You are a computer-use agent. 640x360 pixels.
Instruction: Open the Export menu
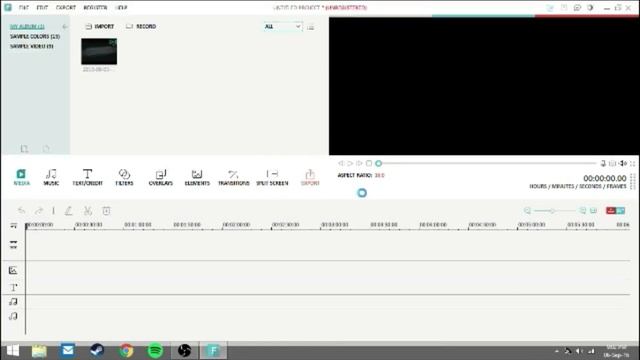coord(66,8)
